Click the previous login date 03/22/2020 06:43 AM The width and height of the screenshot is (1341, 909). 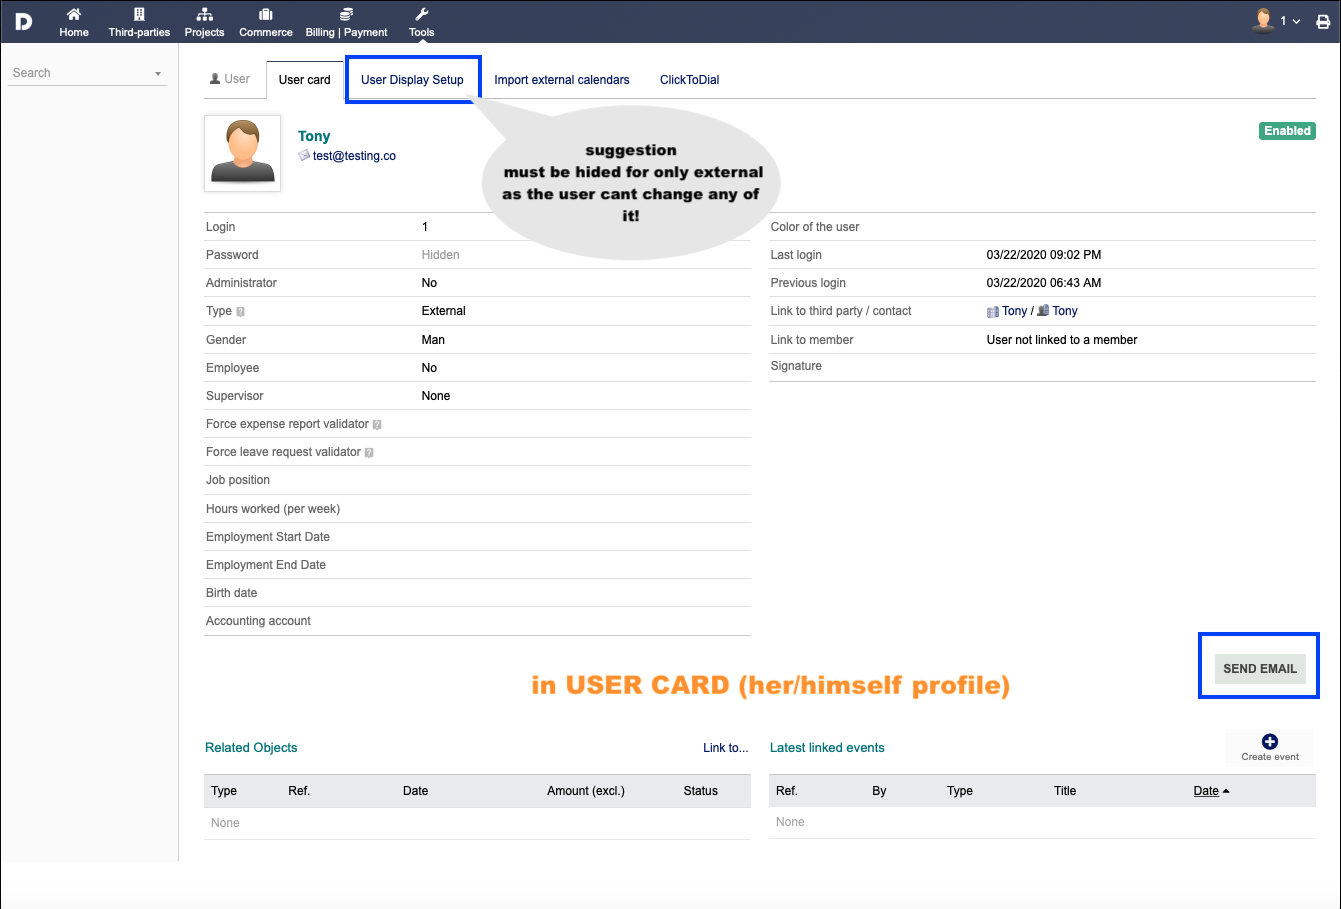1044,283
